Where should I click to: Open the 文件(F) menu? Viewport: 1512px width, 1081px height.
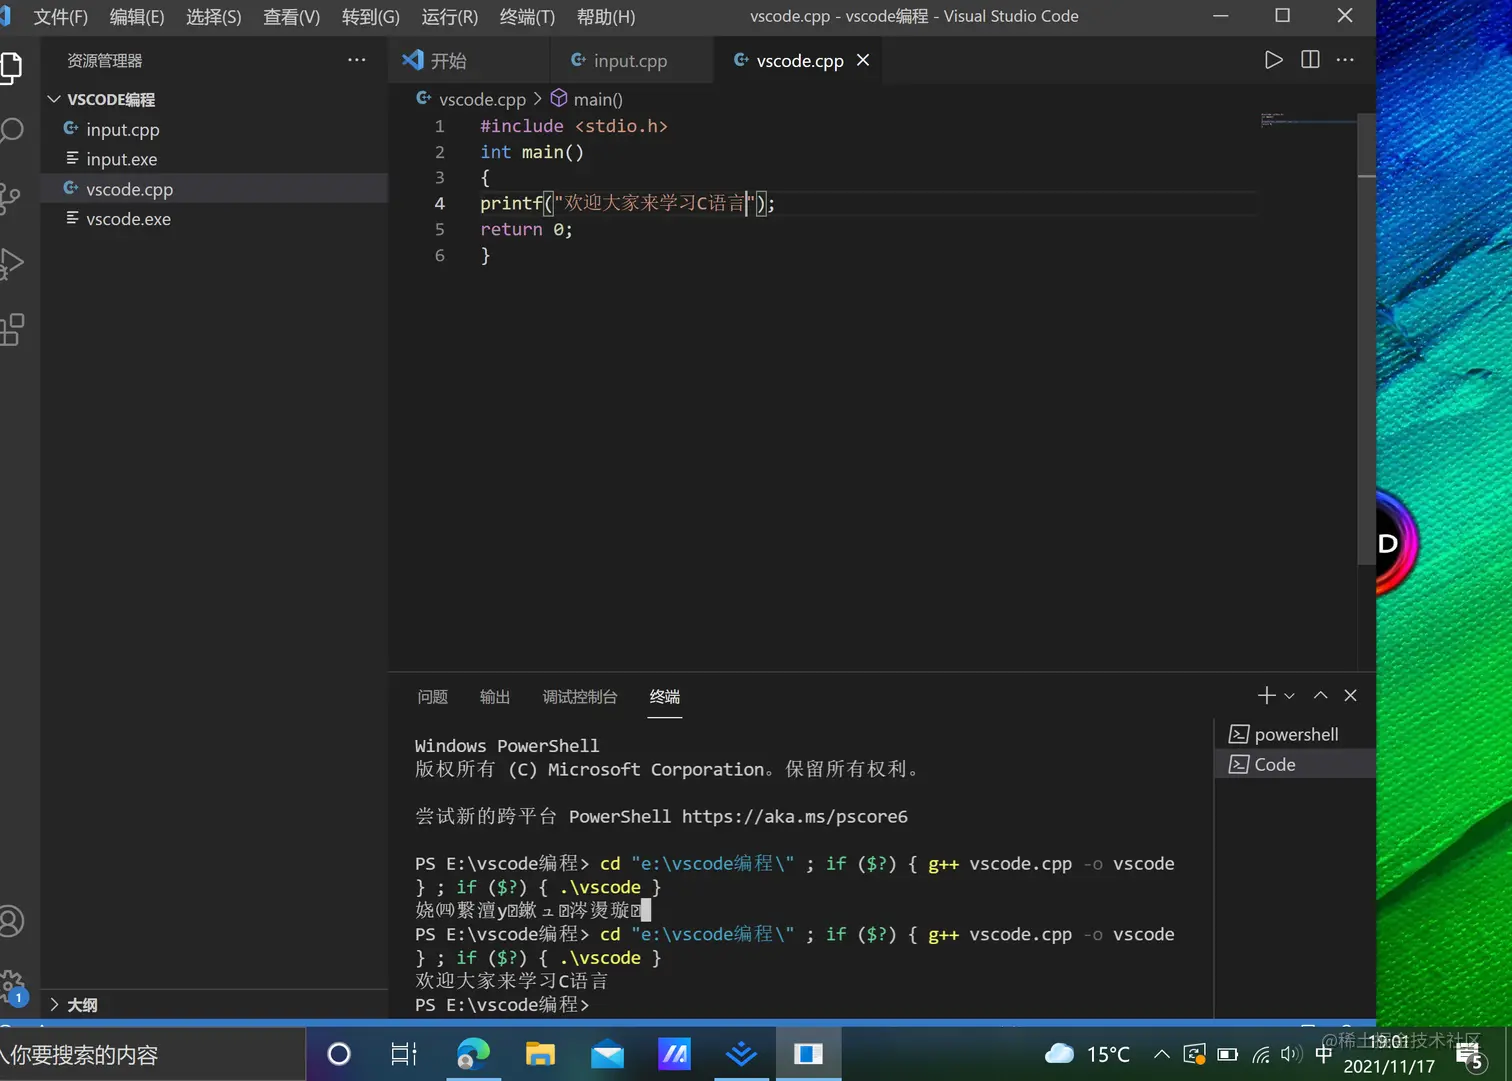click(x=60, y=17)
